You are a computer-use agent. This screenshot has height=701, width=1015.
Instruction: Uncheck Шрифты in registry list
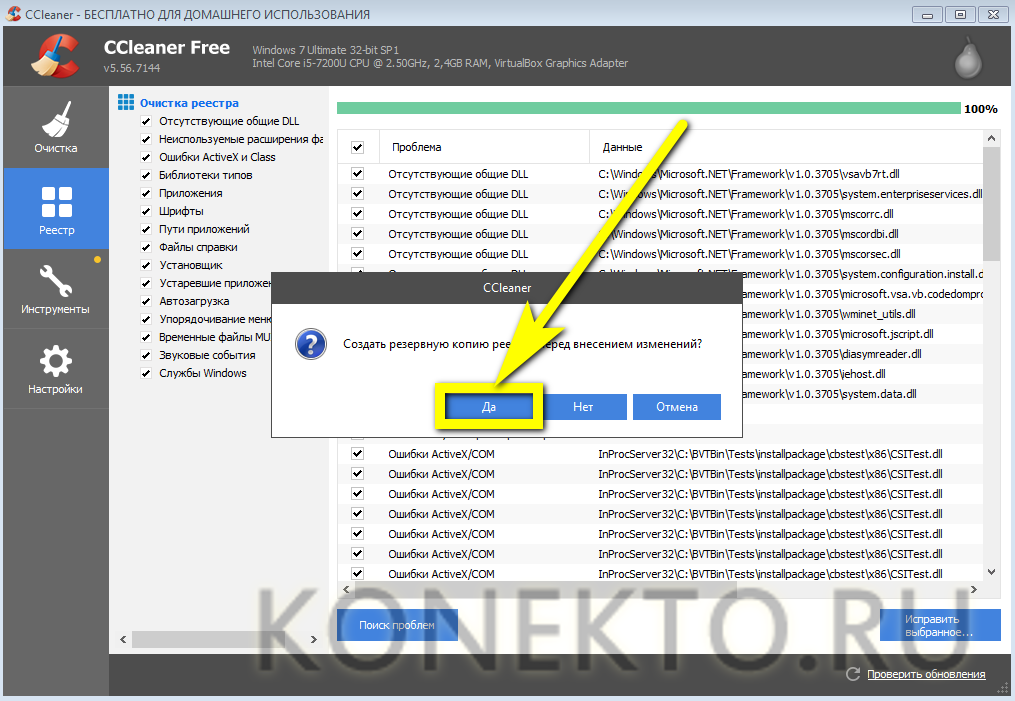(146, 211)
